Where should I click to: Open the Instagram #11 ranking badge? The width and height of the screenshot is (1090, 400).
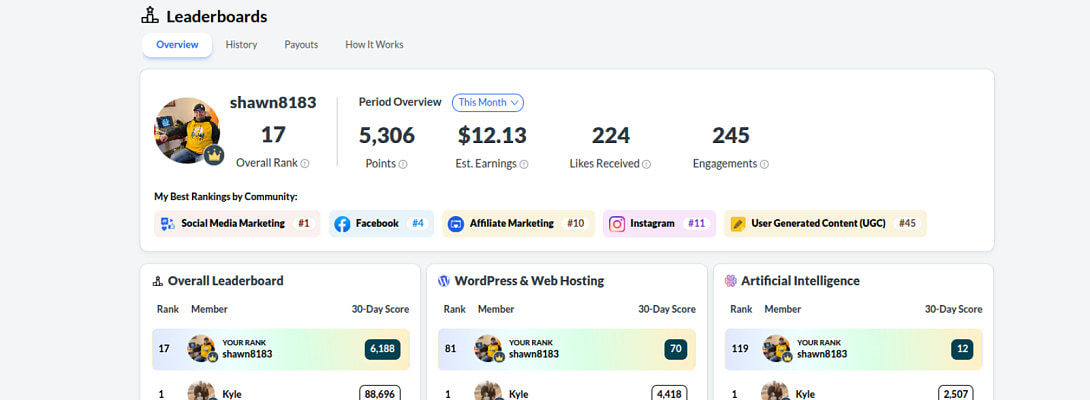click(659, 223)
